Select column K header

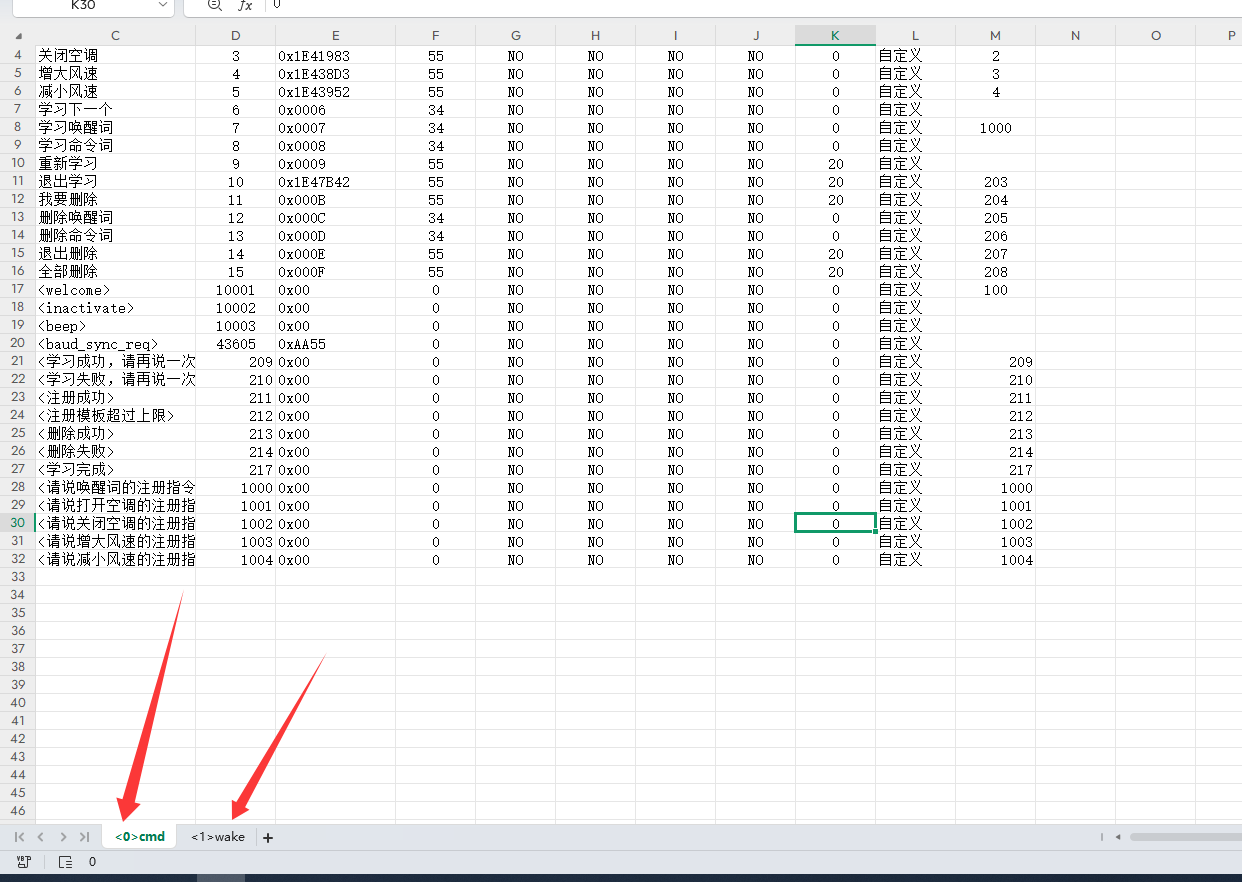[835, 36]
